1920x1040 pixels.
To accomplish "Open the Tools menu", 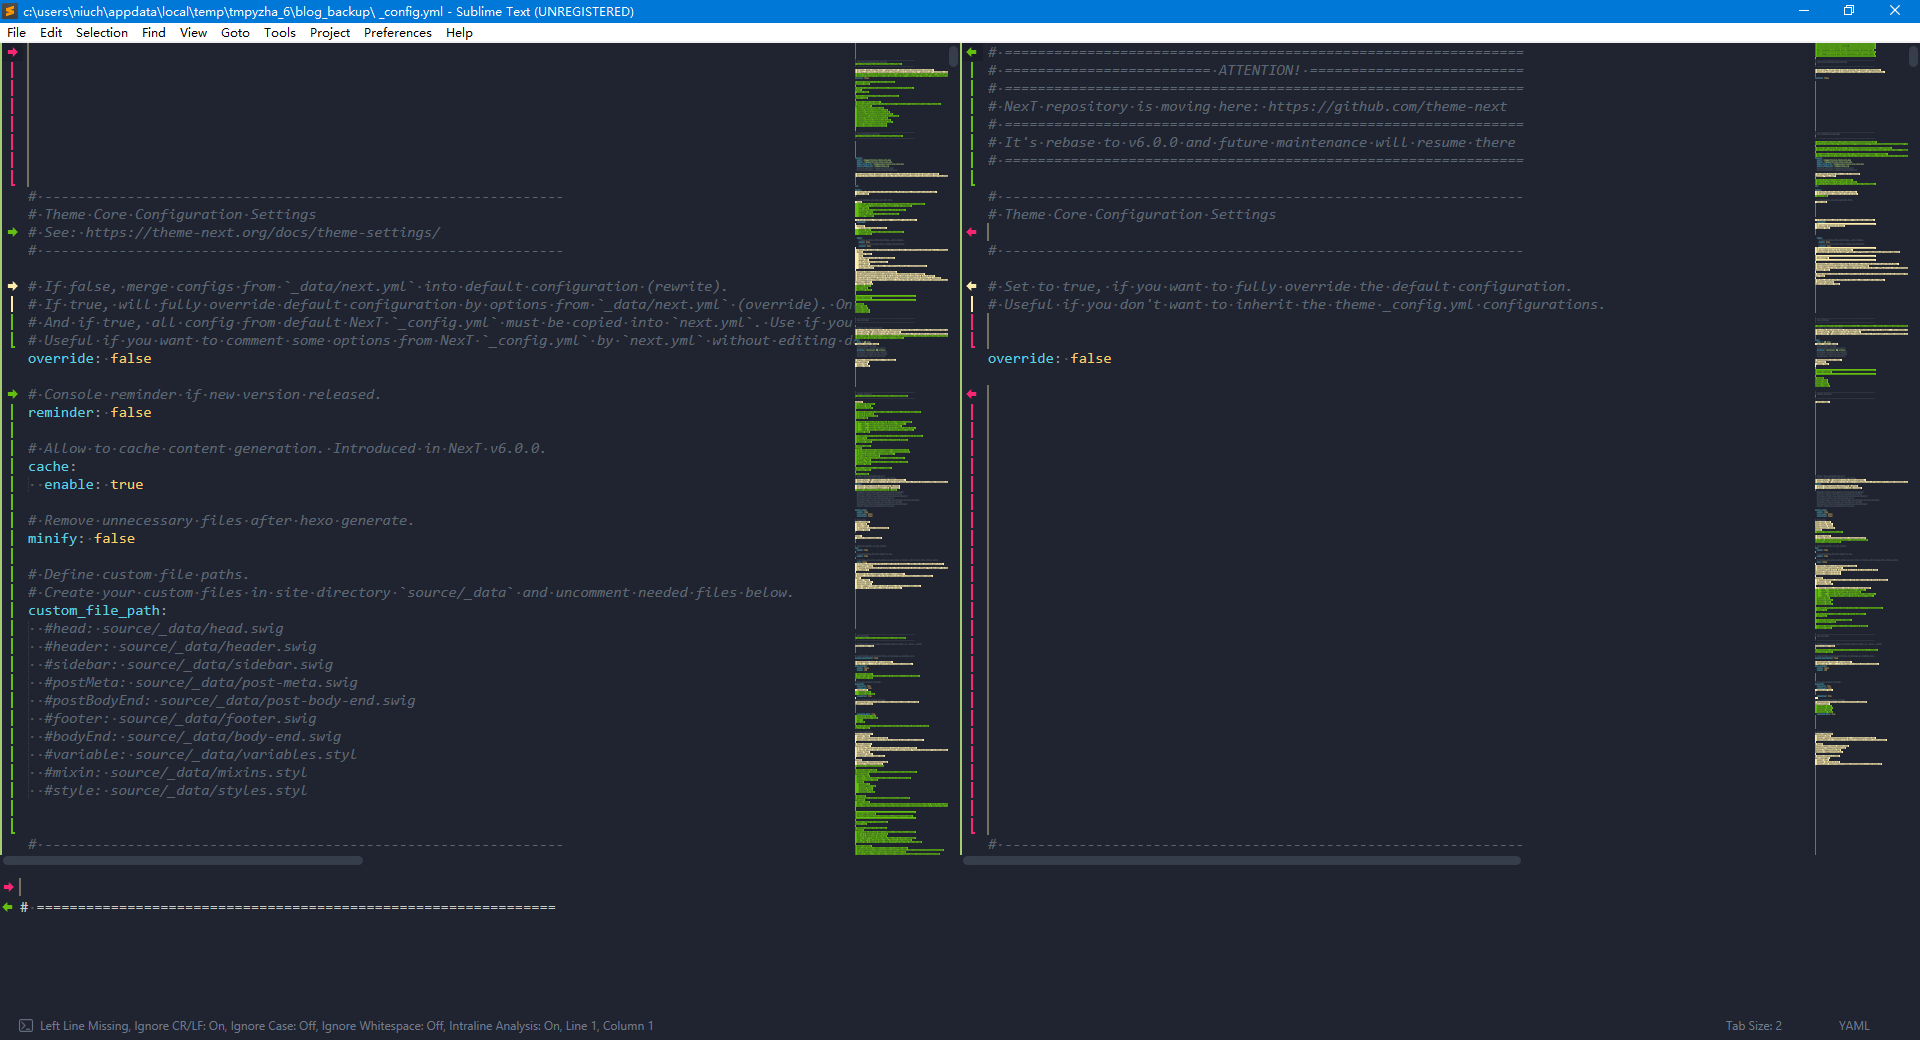I will tap(280, 32).
